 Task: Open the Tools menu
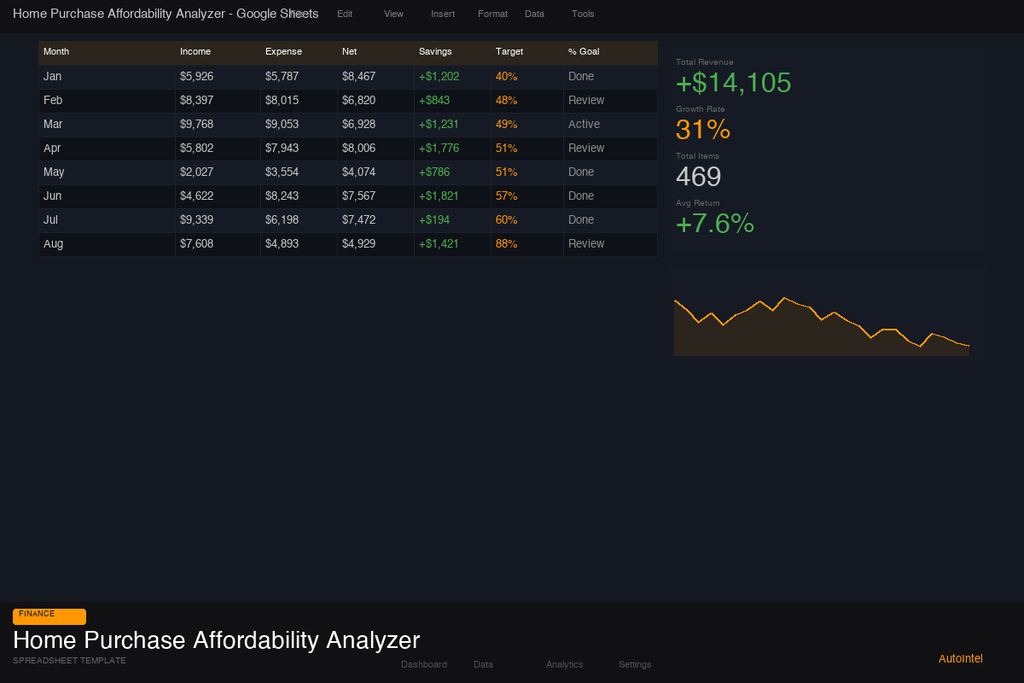pyautogui.click(x=583, y=14)
